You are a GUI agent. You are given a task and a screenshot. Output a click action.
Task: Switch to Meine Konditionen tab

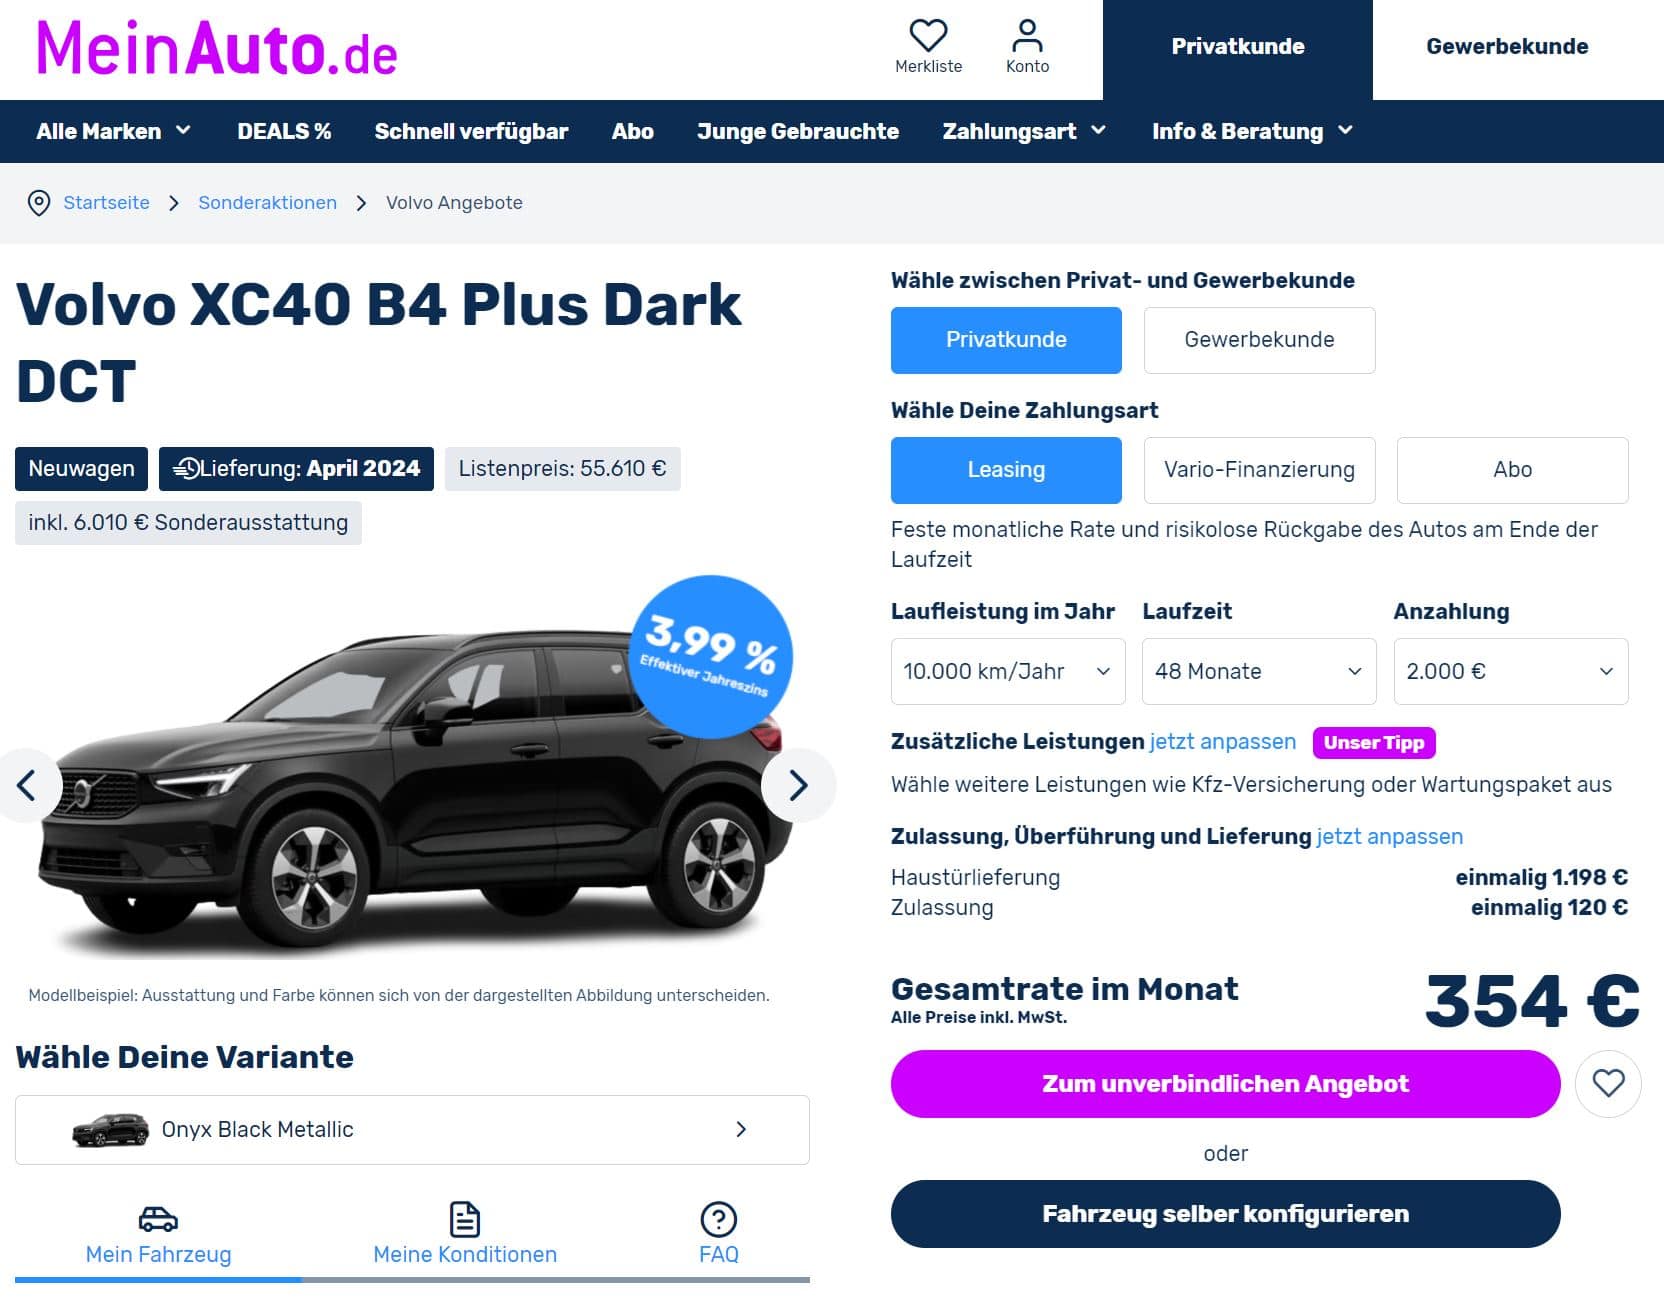pyautogui.click(x=465, y=1234)
